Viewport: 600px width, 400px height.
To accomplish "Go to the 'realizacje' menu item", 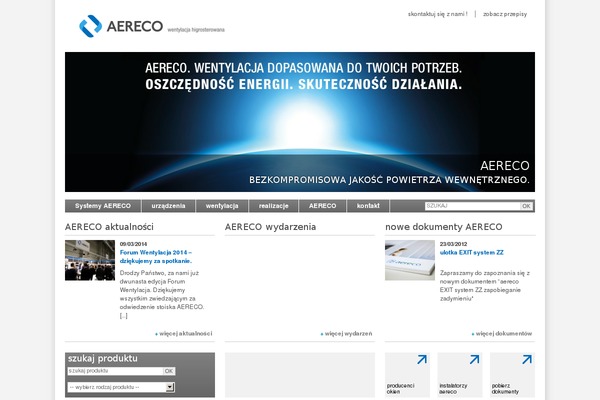I will point(274,206).
